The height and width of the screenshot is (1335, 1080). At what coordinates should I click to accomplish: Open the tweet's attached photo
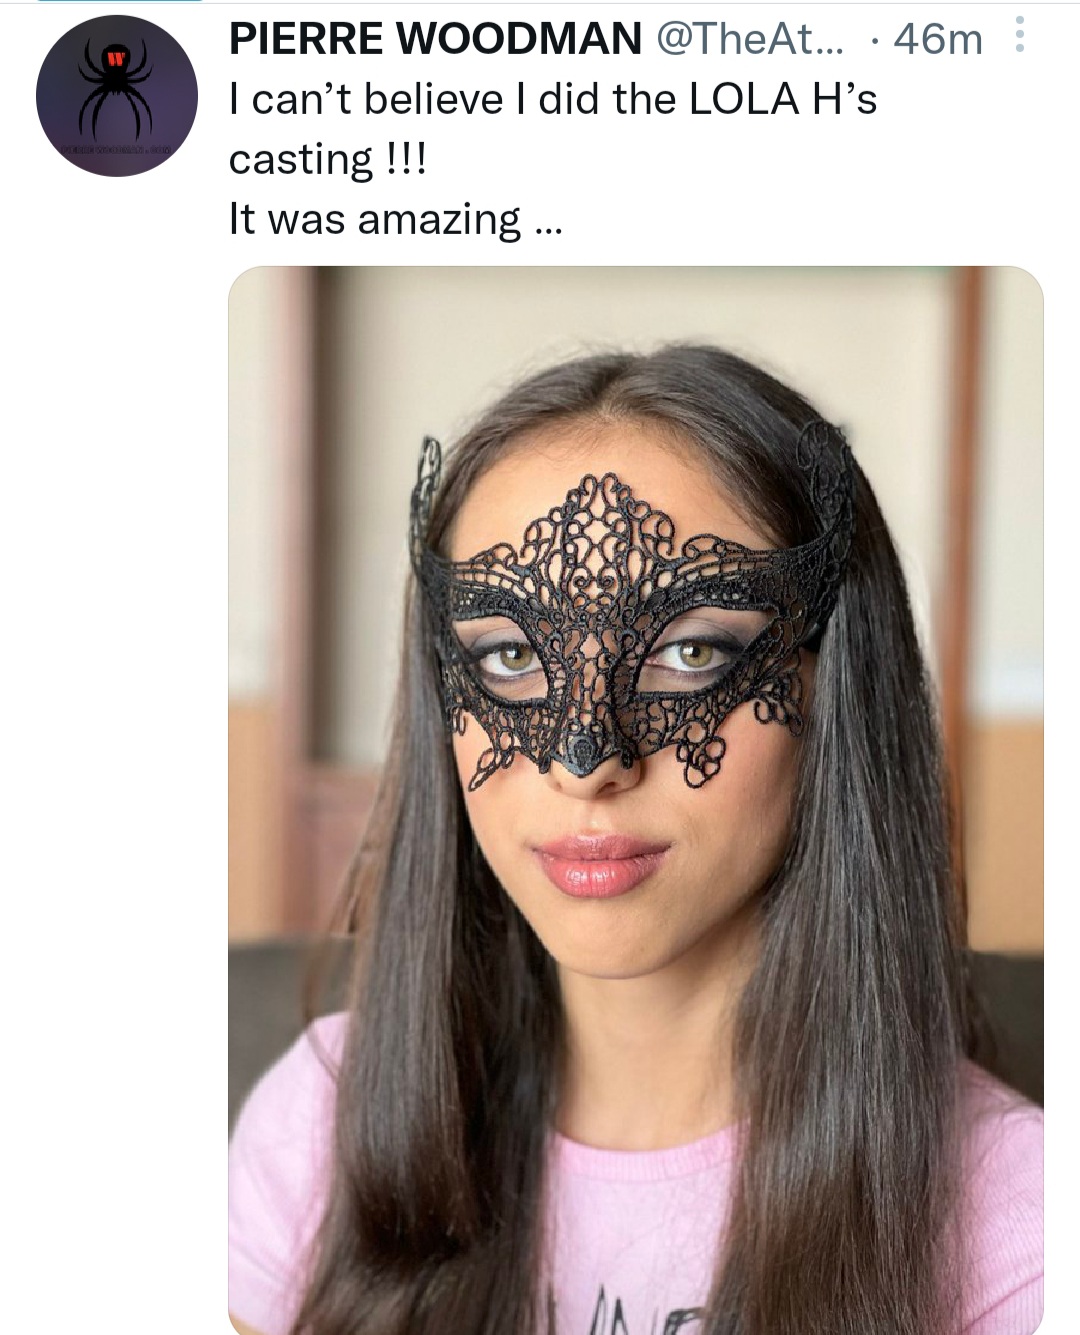tap(635, 800)
